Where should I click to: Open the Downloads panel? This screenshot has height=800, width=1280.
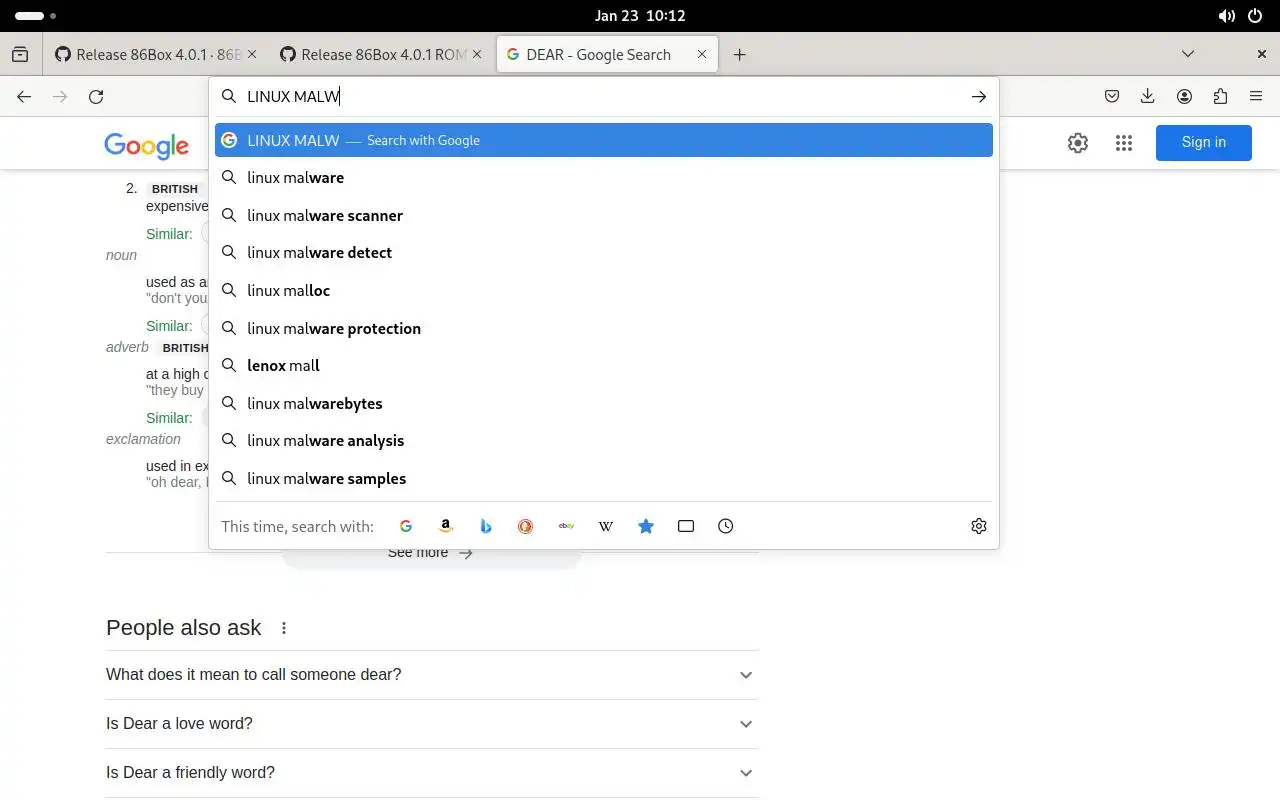[x=1148, y=97]
